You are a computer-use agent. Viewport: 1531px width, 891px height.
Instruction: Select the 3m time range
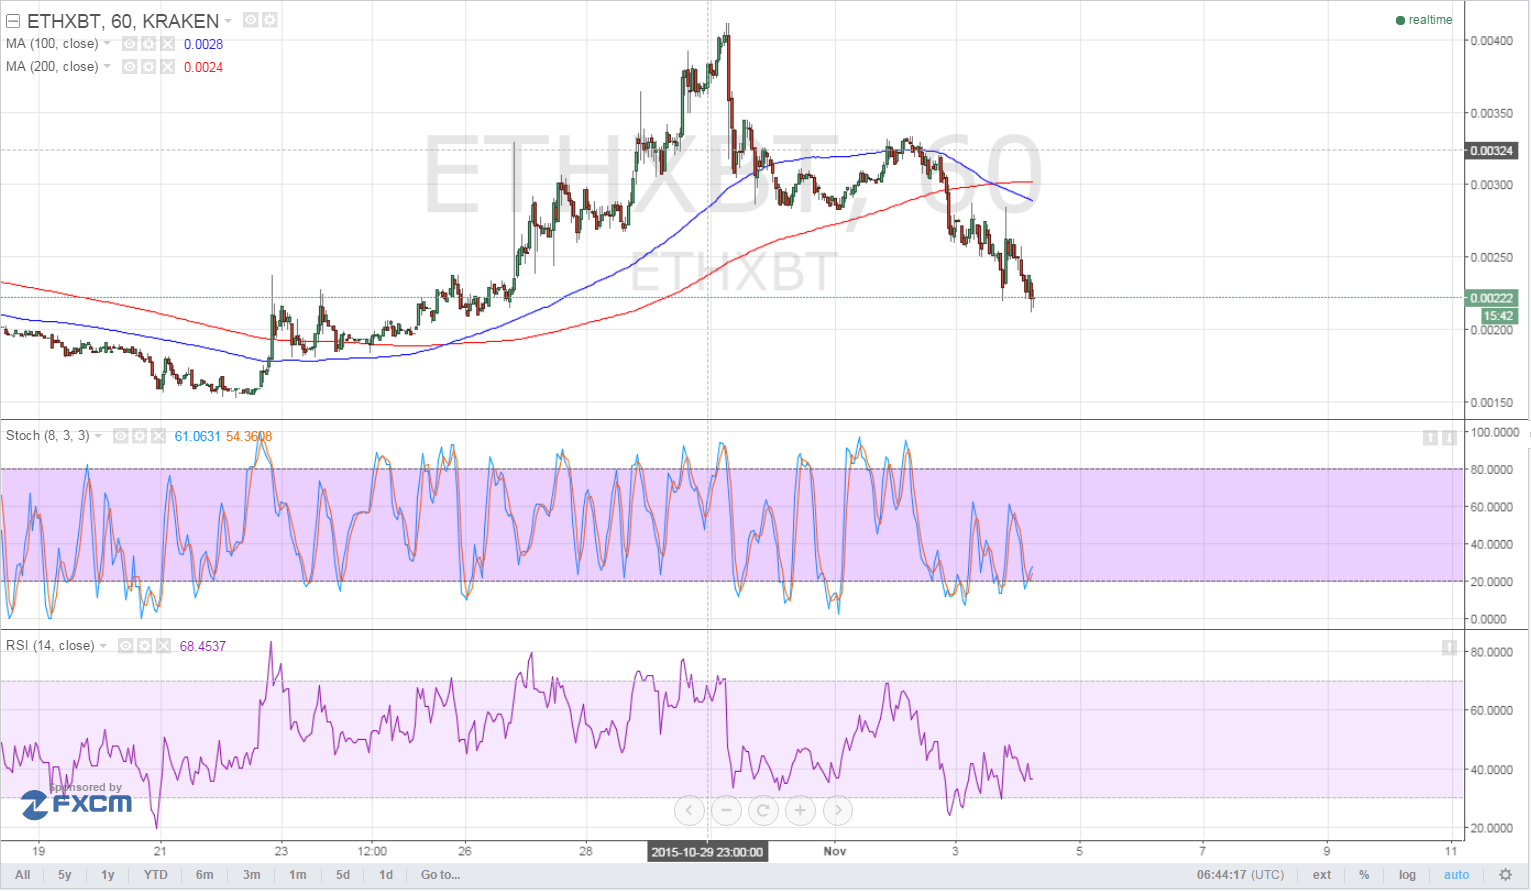252,875
